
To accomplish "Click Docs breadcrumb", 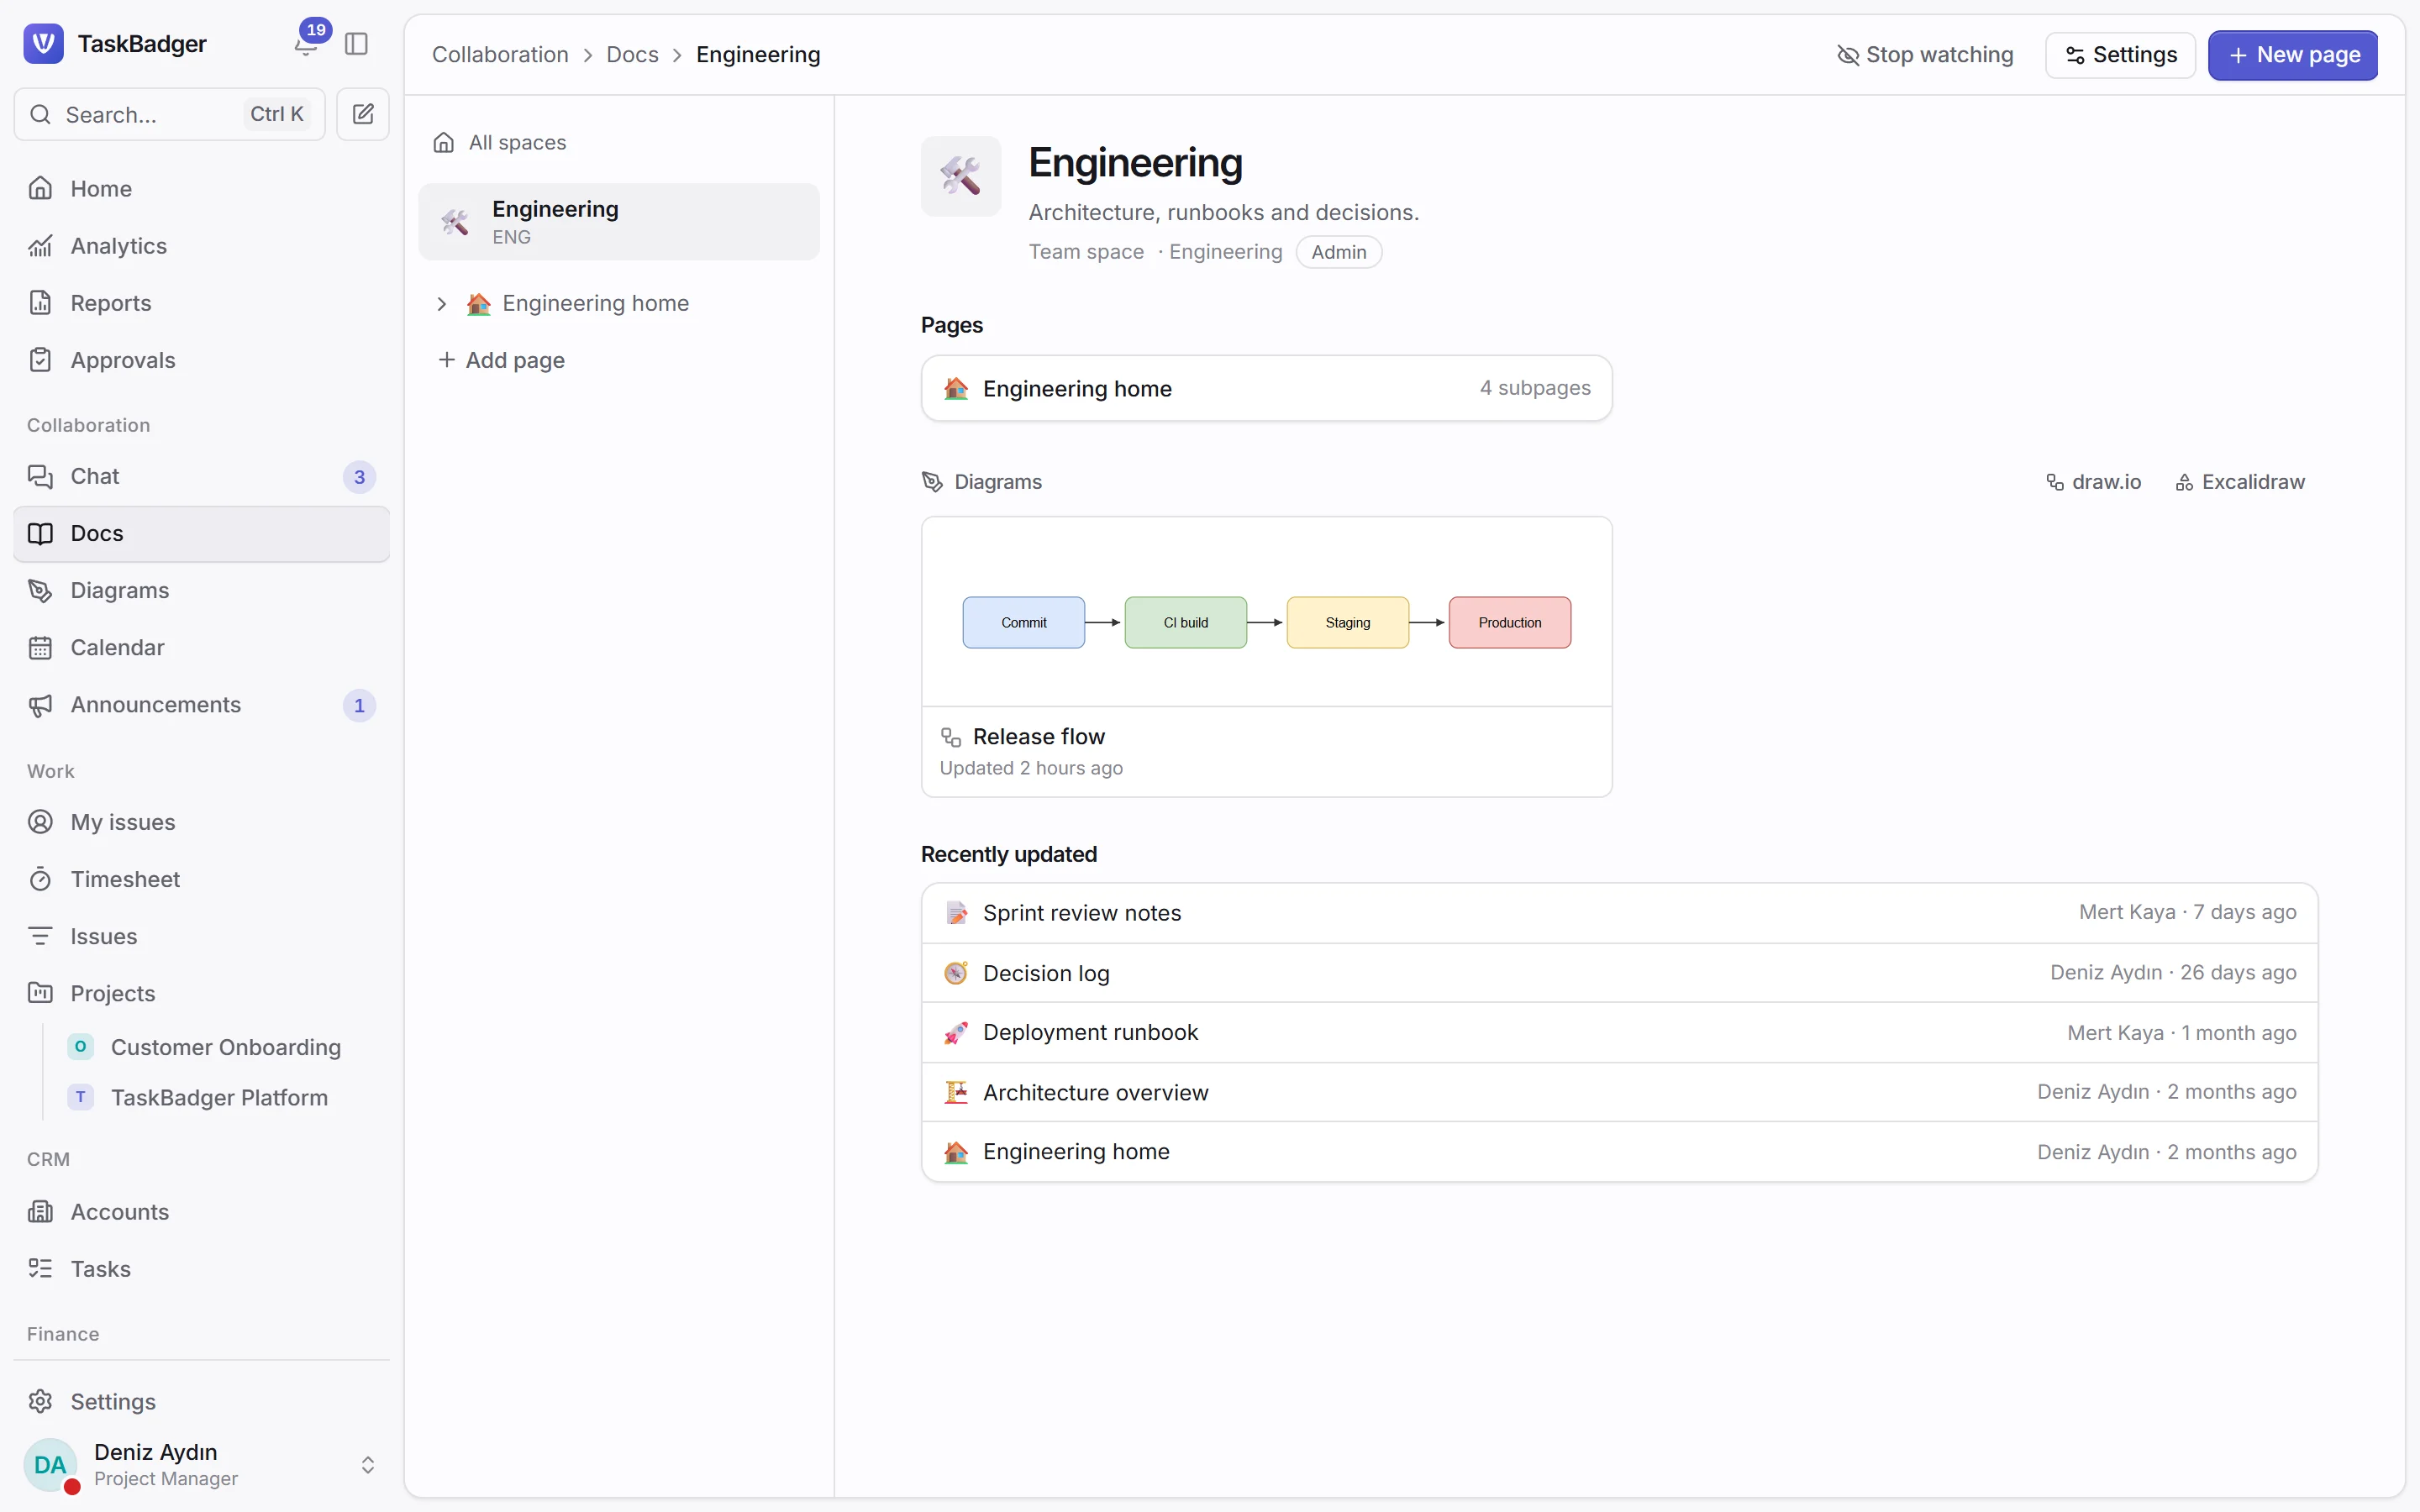I will tap(632, 55).
